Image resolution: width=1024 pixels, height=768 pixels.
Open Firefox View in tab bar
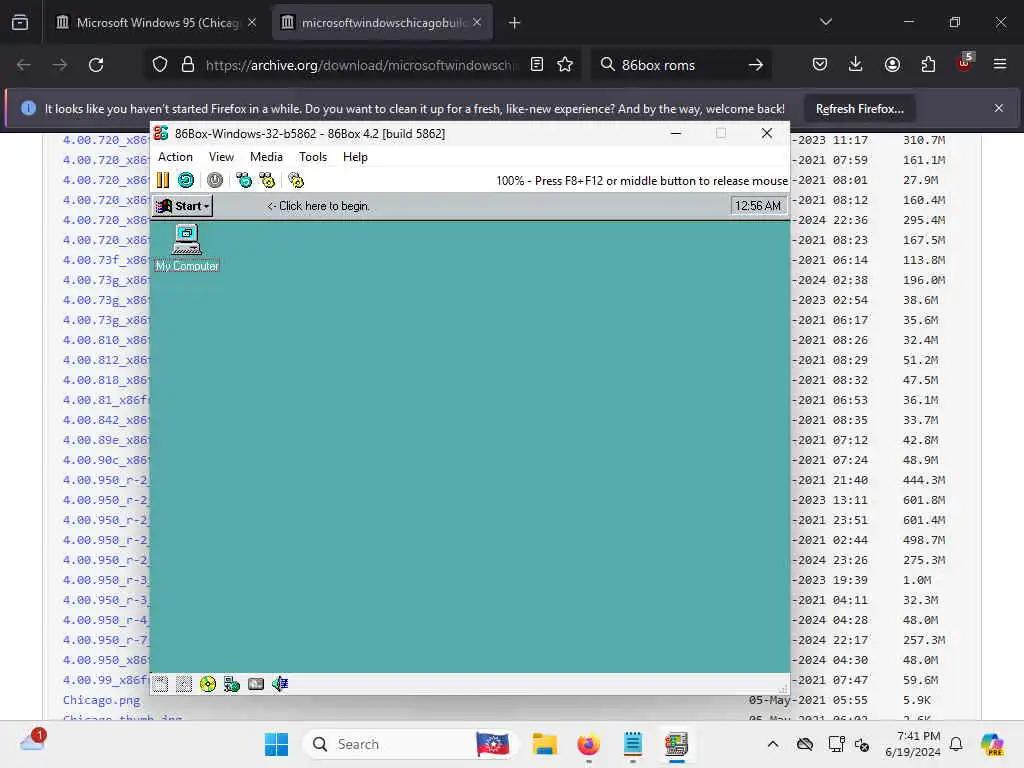tap(20, 22)
